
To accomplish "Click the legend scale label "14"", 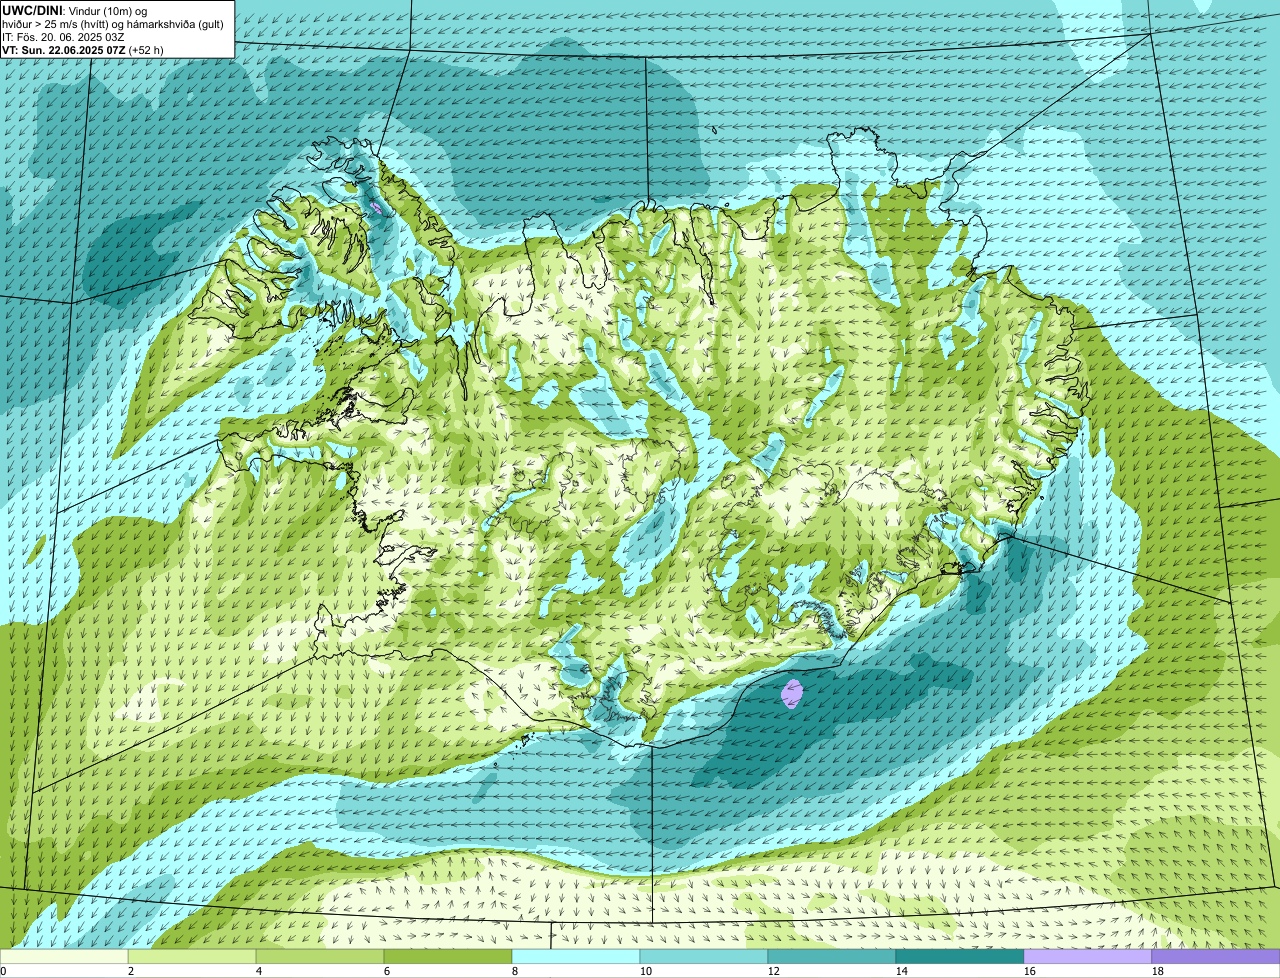I will tap(902, 971).
